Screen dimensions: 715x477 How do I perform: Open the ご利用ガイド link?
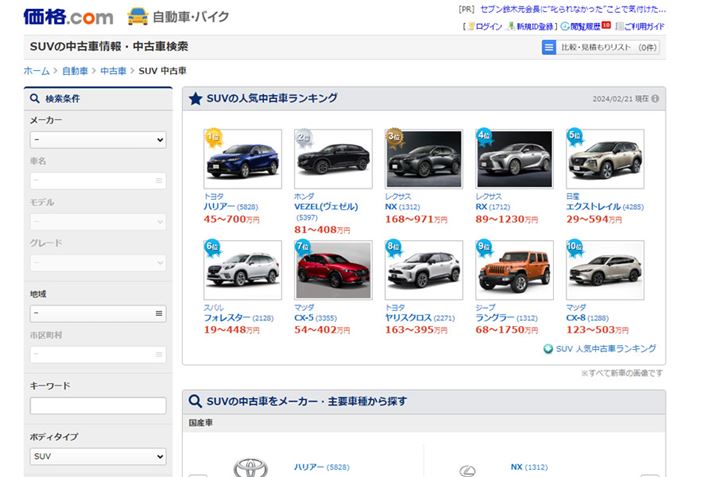644,26
